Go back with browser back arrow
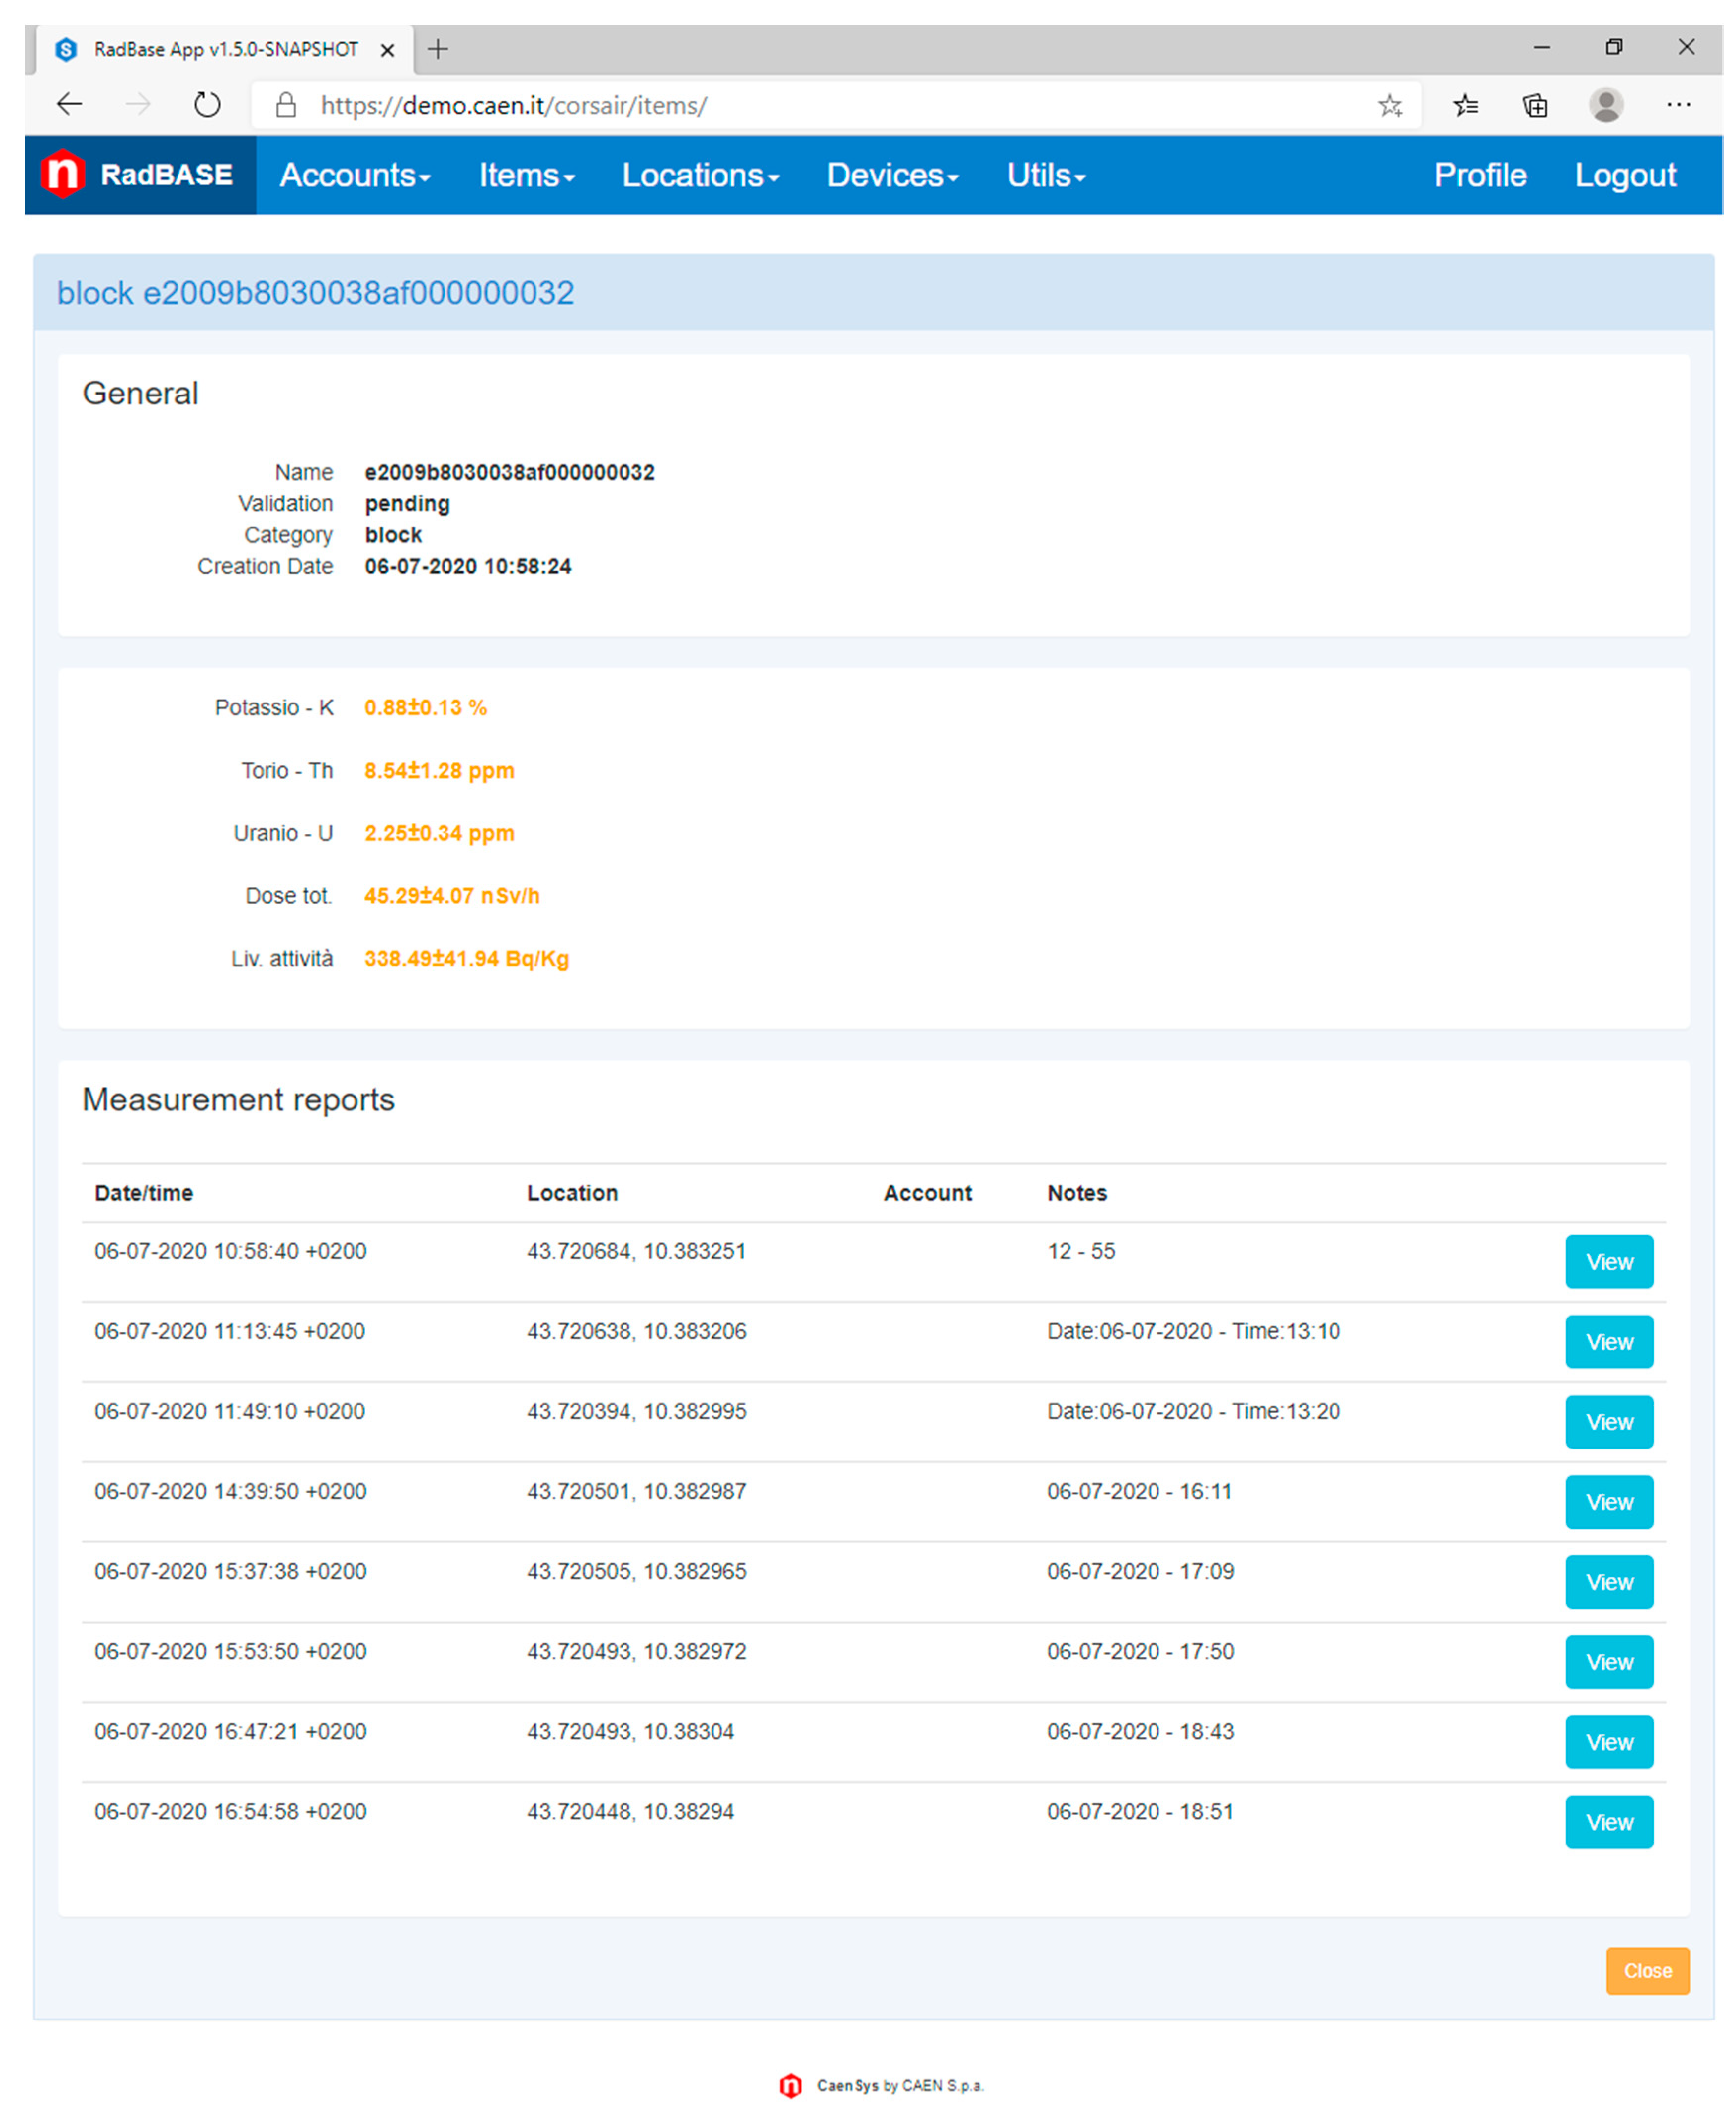1736x2108 pixels. click(x=69, y=105)
